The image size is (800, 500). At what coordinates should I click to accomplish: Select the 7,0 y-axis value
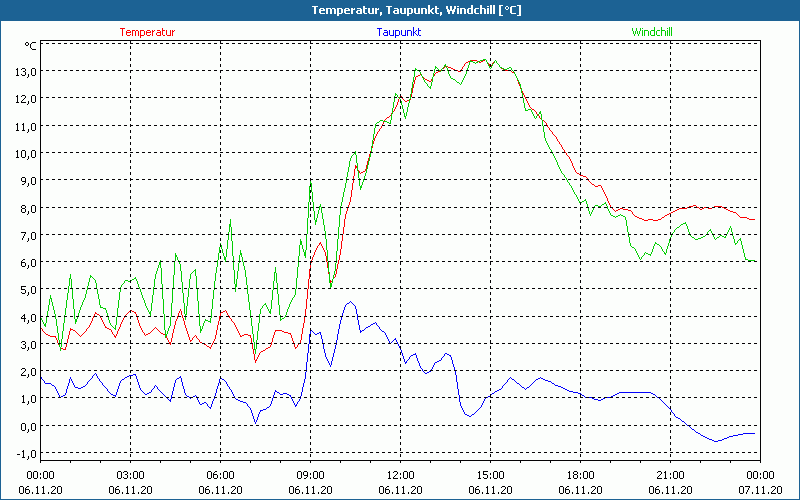[29, 236]
